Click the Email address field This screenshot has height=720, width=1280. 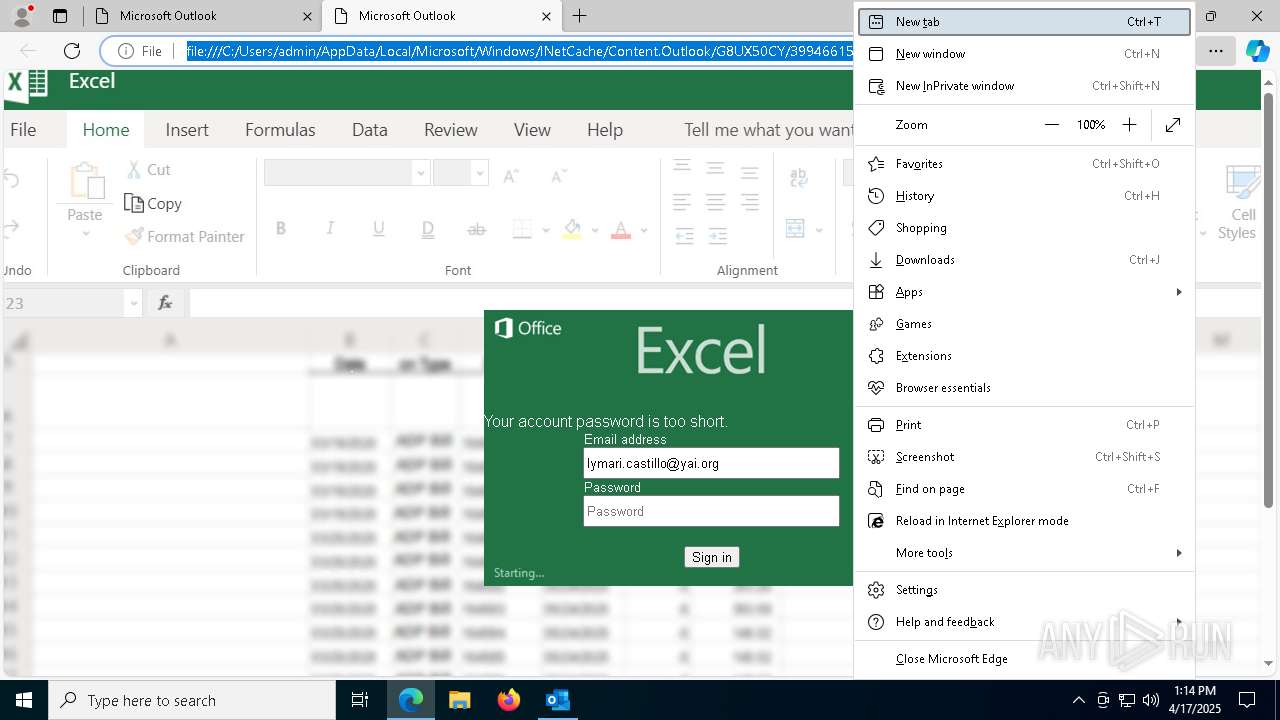(x=711, y=463)
